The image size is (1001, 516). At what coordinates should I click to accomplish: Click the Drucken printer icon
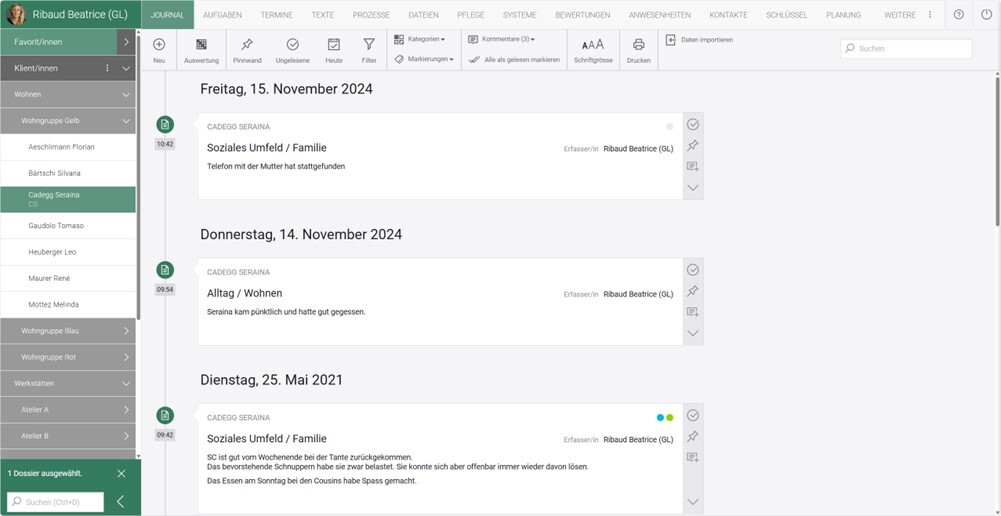coord(638,45)
